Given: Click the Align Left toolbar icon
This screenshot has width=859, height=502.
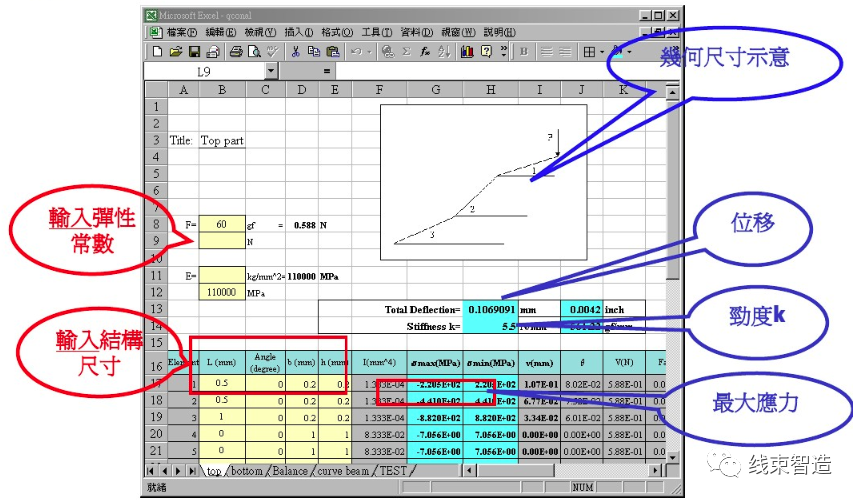Looking at the screenshot, I should (x=547, y=52).
